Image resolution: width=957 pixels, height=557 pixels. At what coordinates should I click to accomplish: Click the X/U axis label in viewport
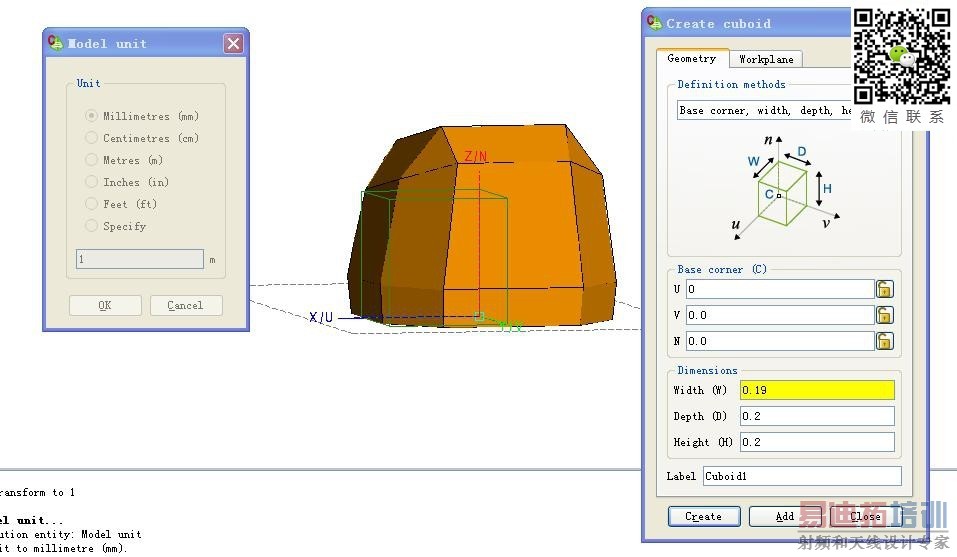[x=321, y=317]
